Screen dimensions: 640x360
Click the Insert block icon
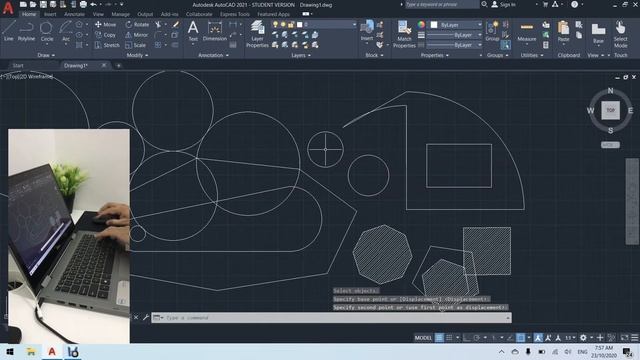pos(367,31)
